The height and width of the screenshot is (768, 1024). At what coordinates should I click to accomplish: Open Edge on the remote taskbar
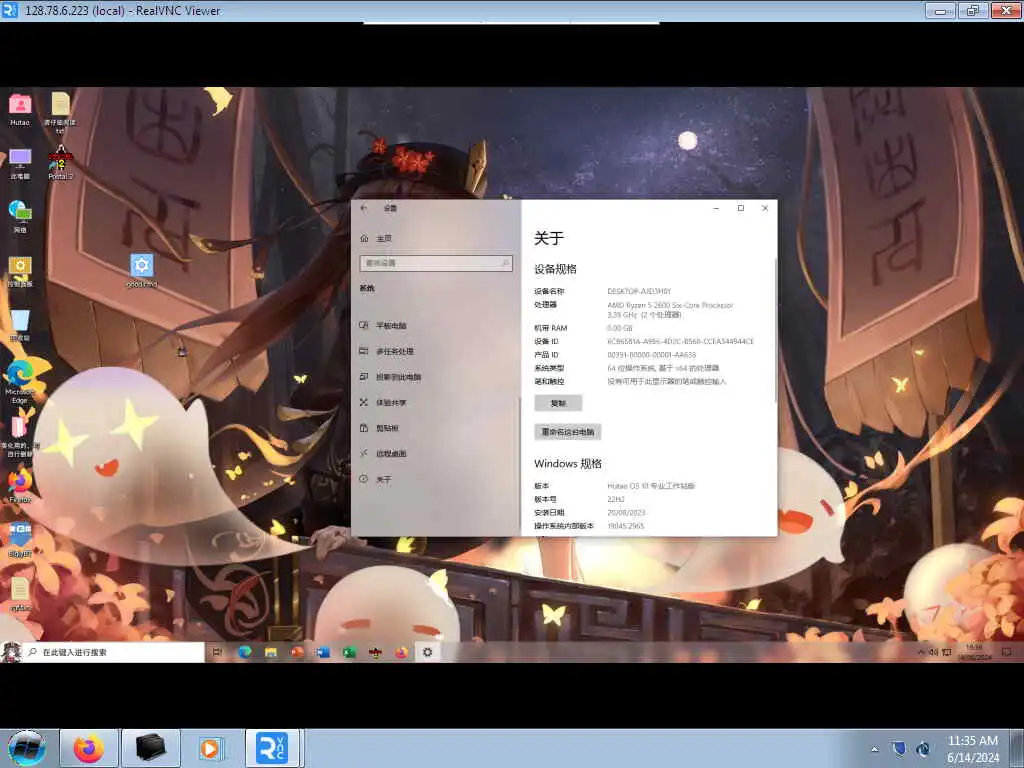click(245, 652)
